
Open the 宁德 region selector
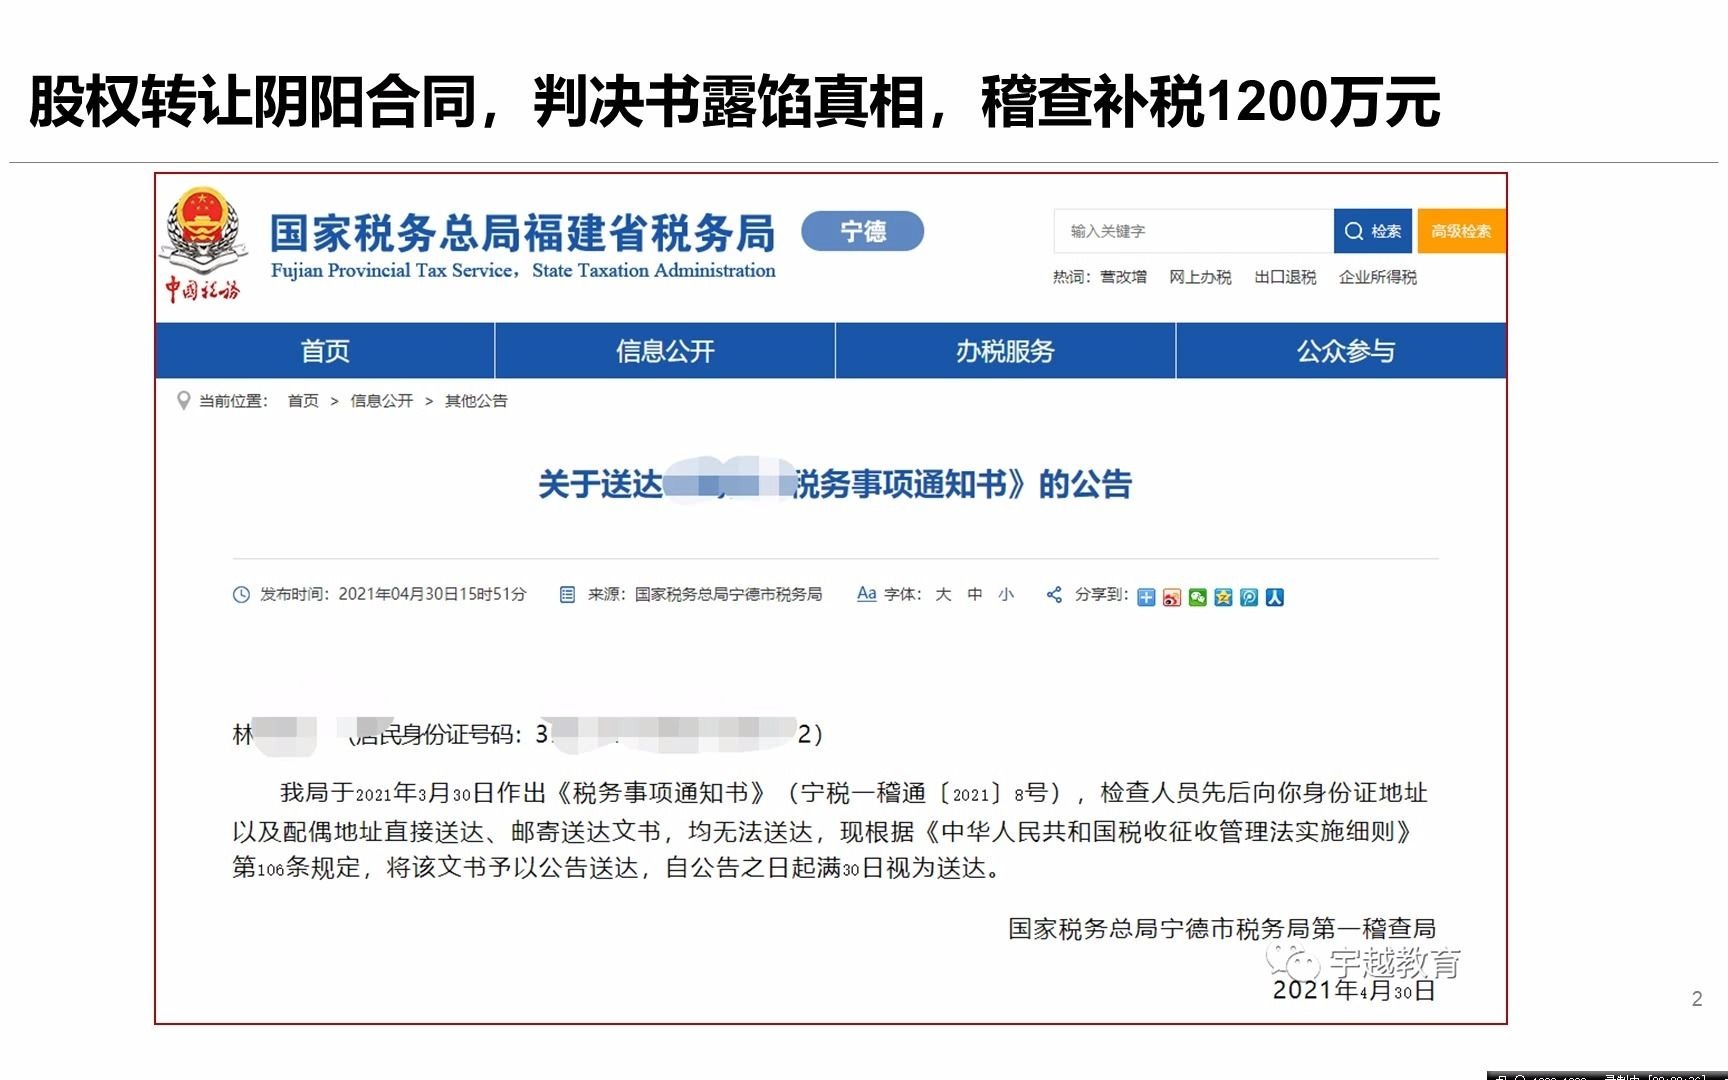point(862,231)
